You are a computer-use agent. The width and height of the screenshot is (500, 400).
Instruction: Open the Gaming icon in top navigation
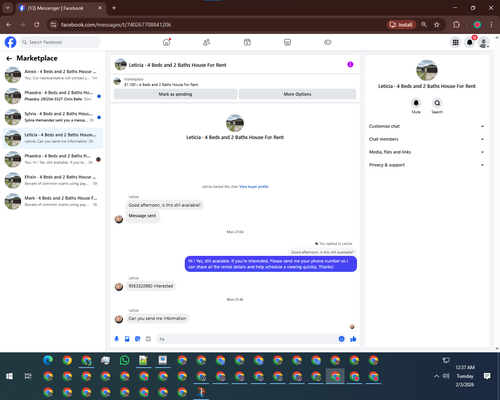point(328,42)
